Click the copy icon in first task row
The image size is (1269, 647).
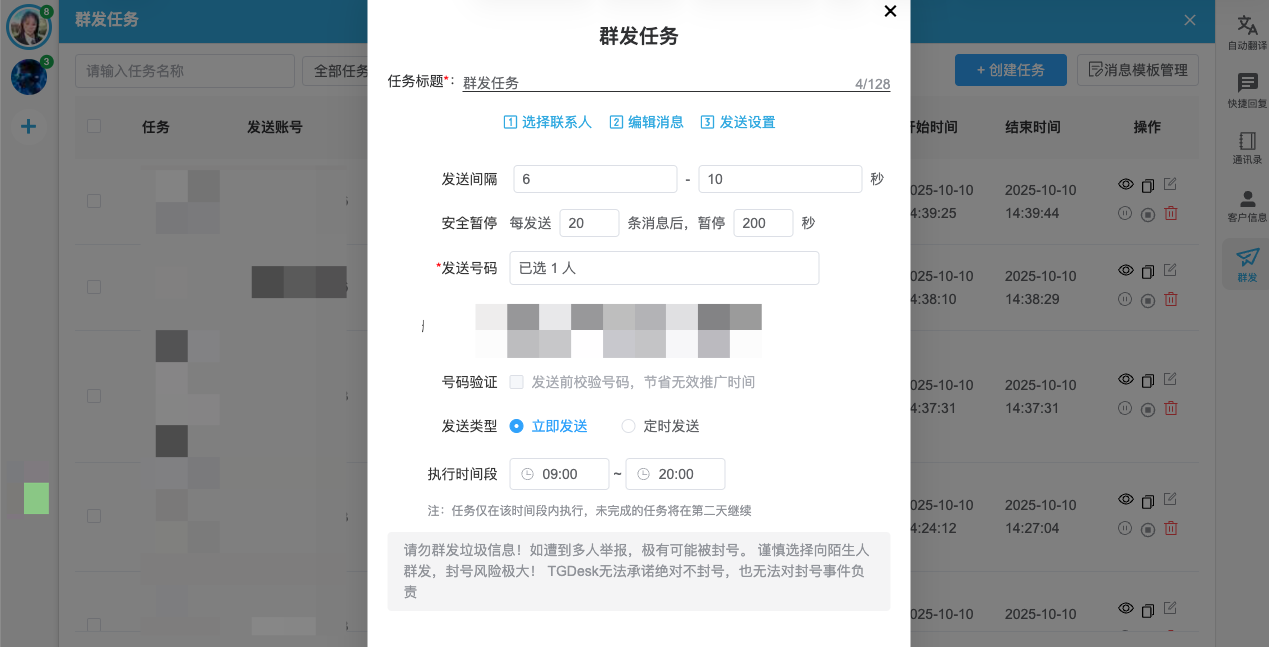pos(1148,185)
